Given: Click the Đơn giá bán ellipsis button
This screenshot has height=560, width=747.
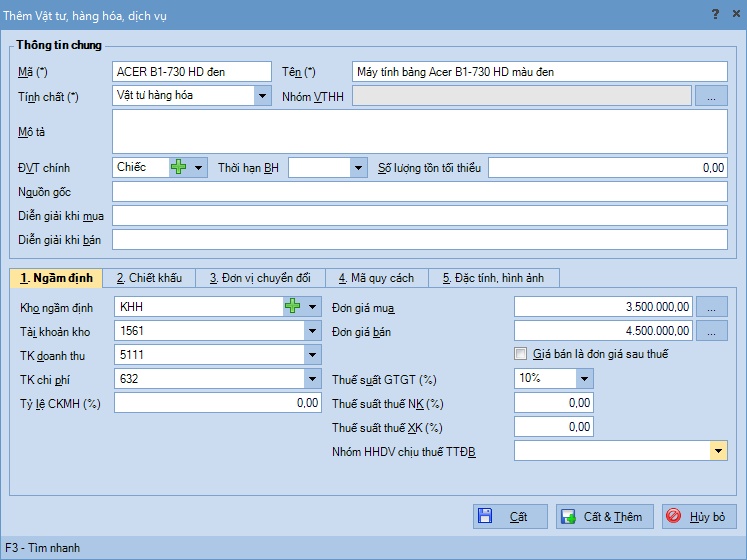Looking at the screenshot, I should click(712, 331).
